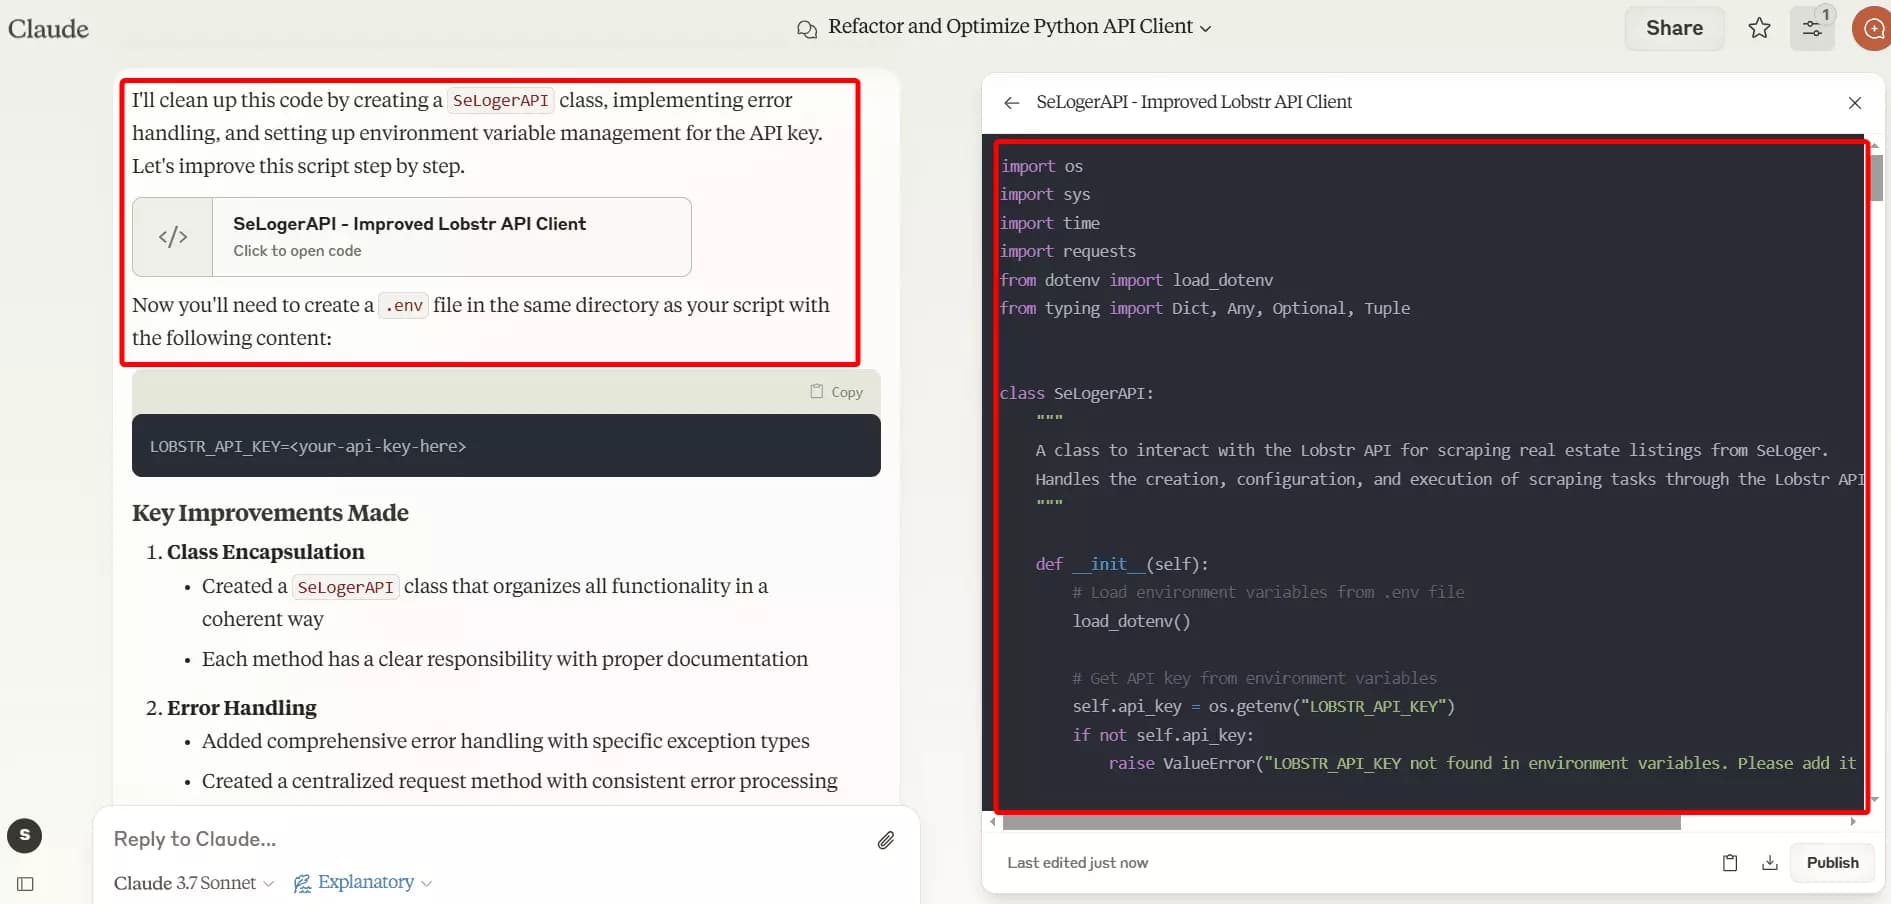Click the Claude logo
Viewport: 1891px width, 904px height.
(x=48, y=28)
